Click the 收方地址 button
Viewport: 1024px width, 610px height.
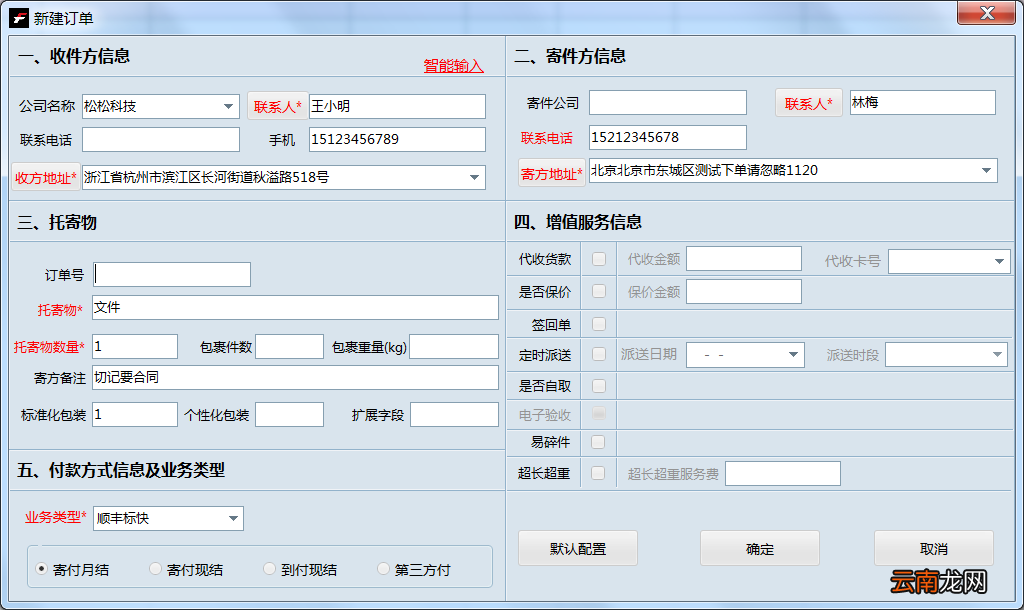click(x=46, y=178)
